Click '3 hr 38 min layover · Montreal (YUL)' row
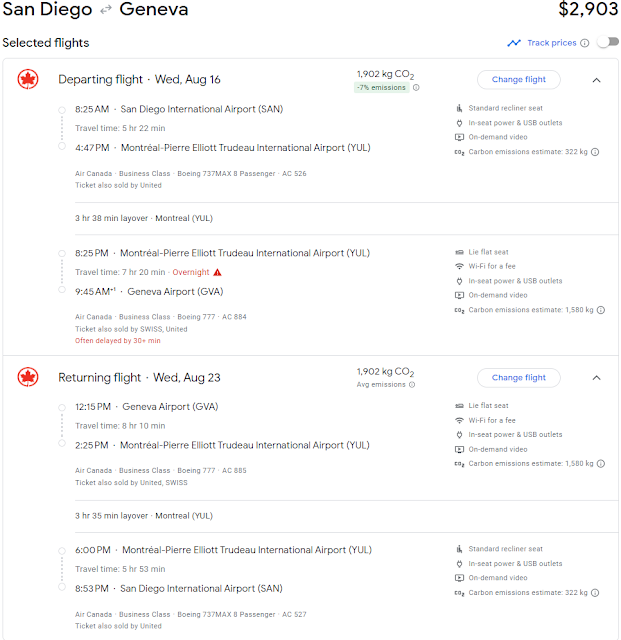Image resolution: width=621 pixels, height=640 pixels. (x=144, y=218)
